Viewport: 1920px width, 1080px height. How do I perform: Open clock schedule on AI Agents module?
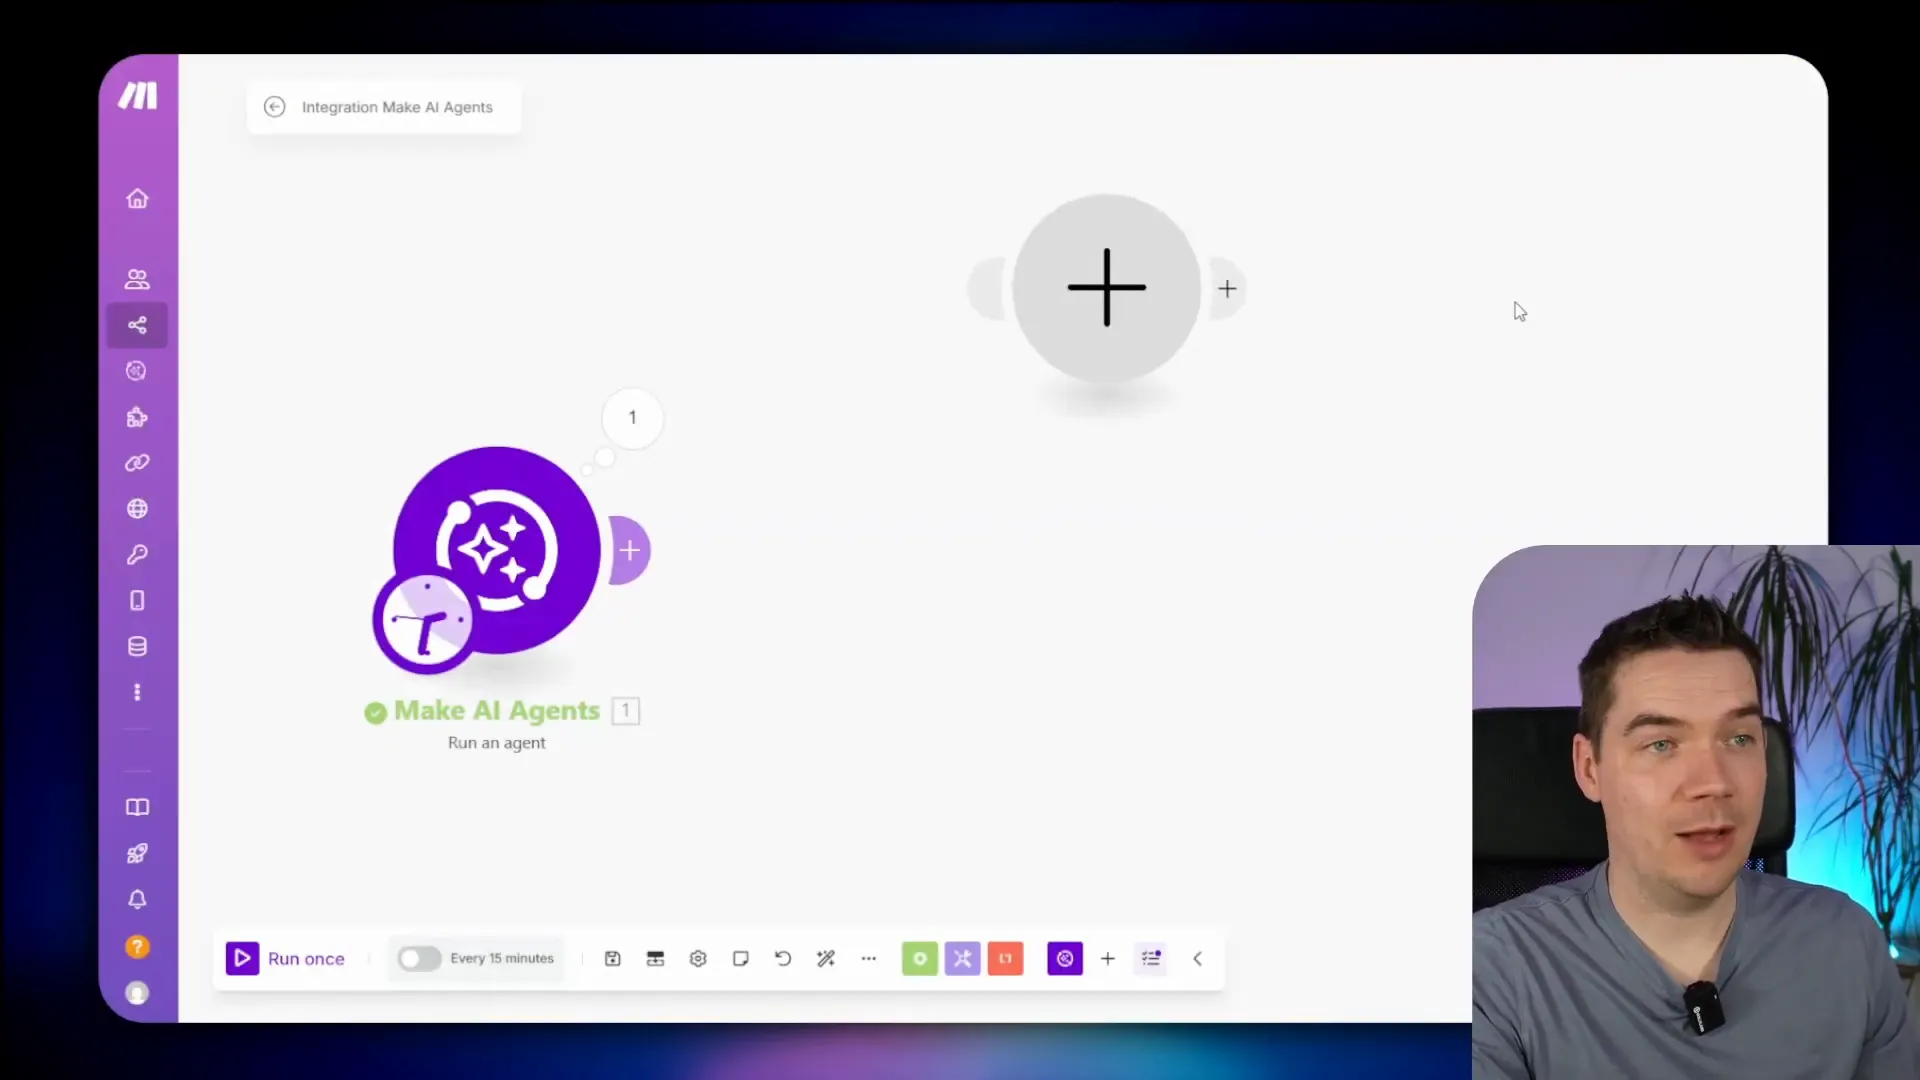(x=427, y=621)
